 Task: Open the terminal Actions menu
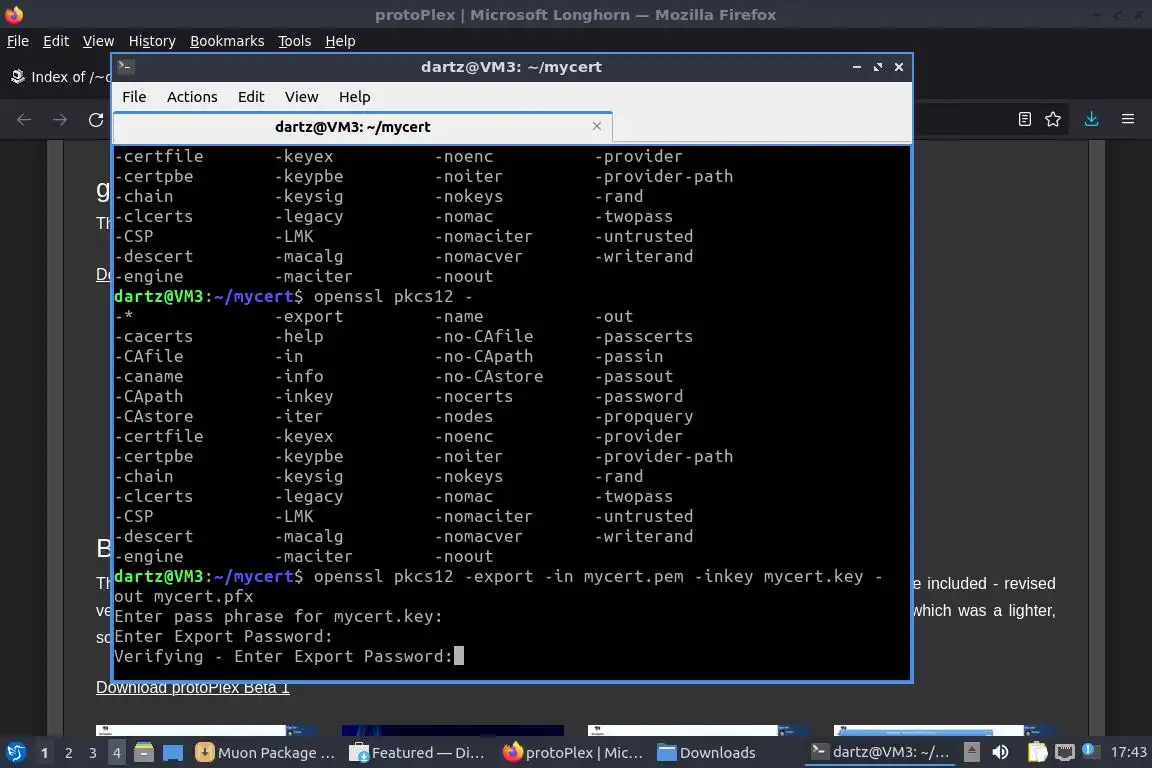(192, 97)
